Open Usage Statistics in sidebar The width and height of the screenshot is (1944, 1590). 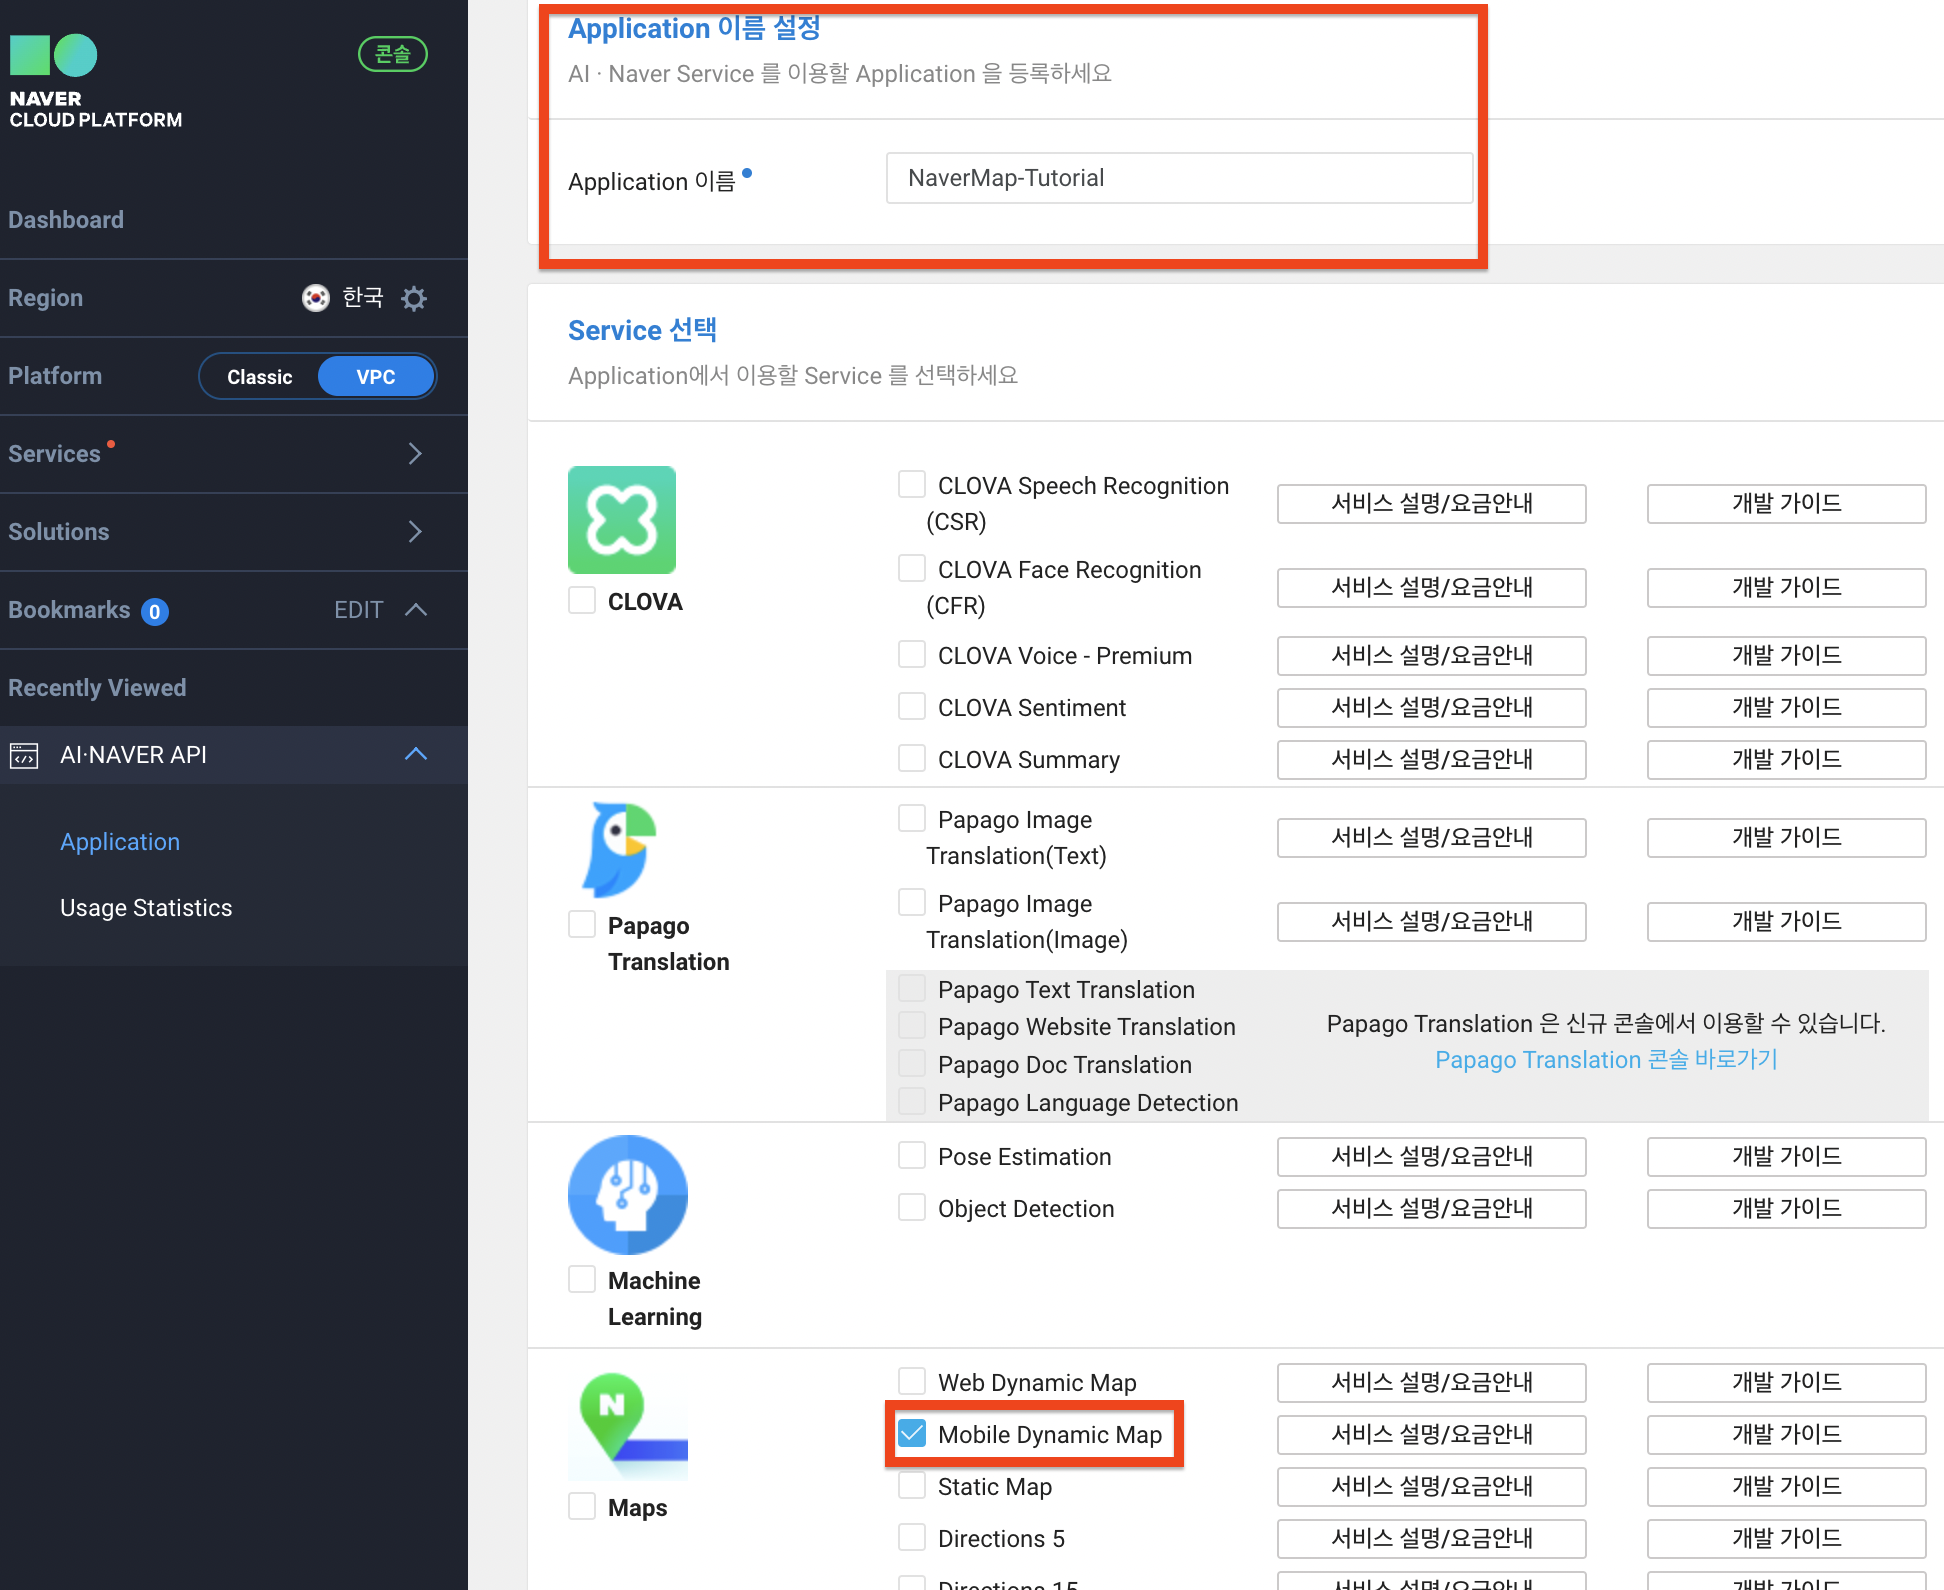click(146, 908)
